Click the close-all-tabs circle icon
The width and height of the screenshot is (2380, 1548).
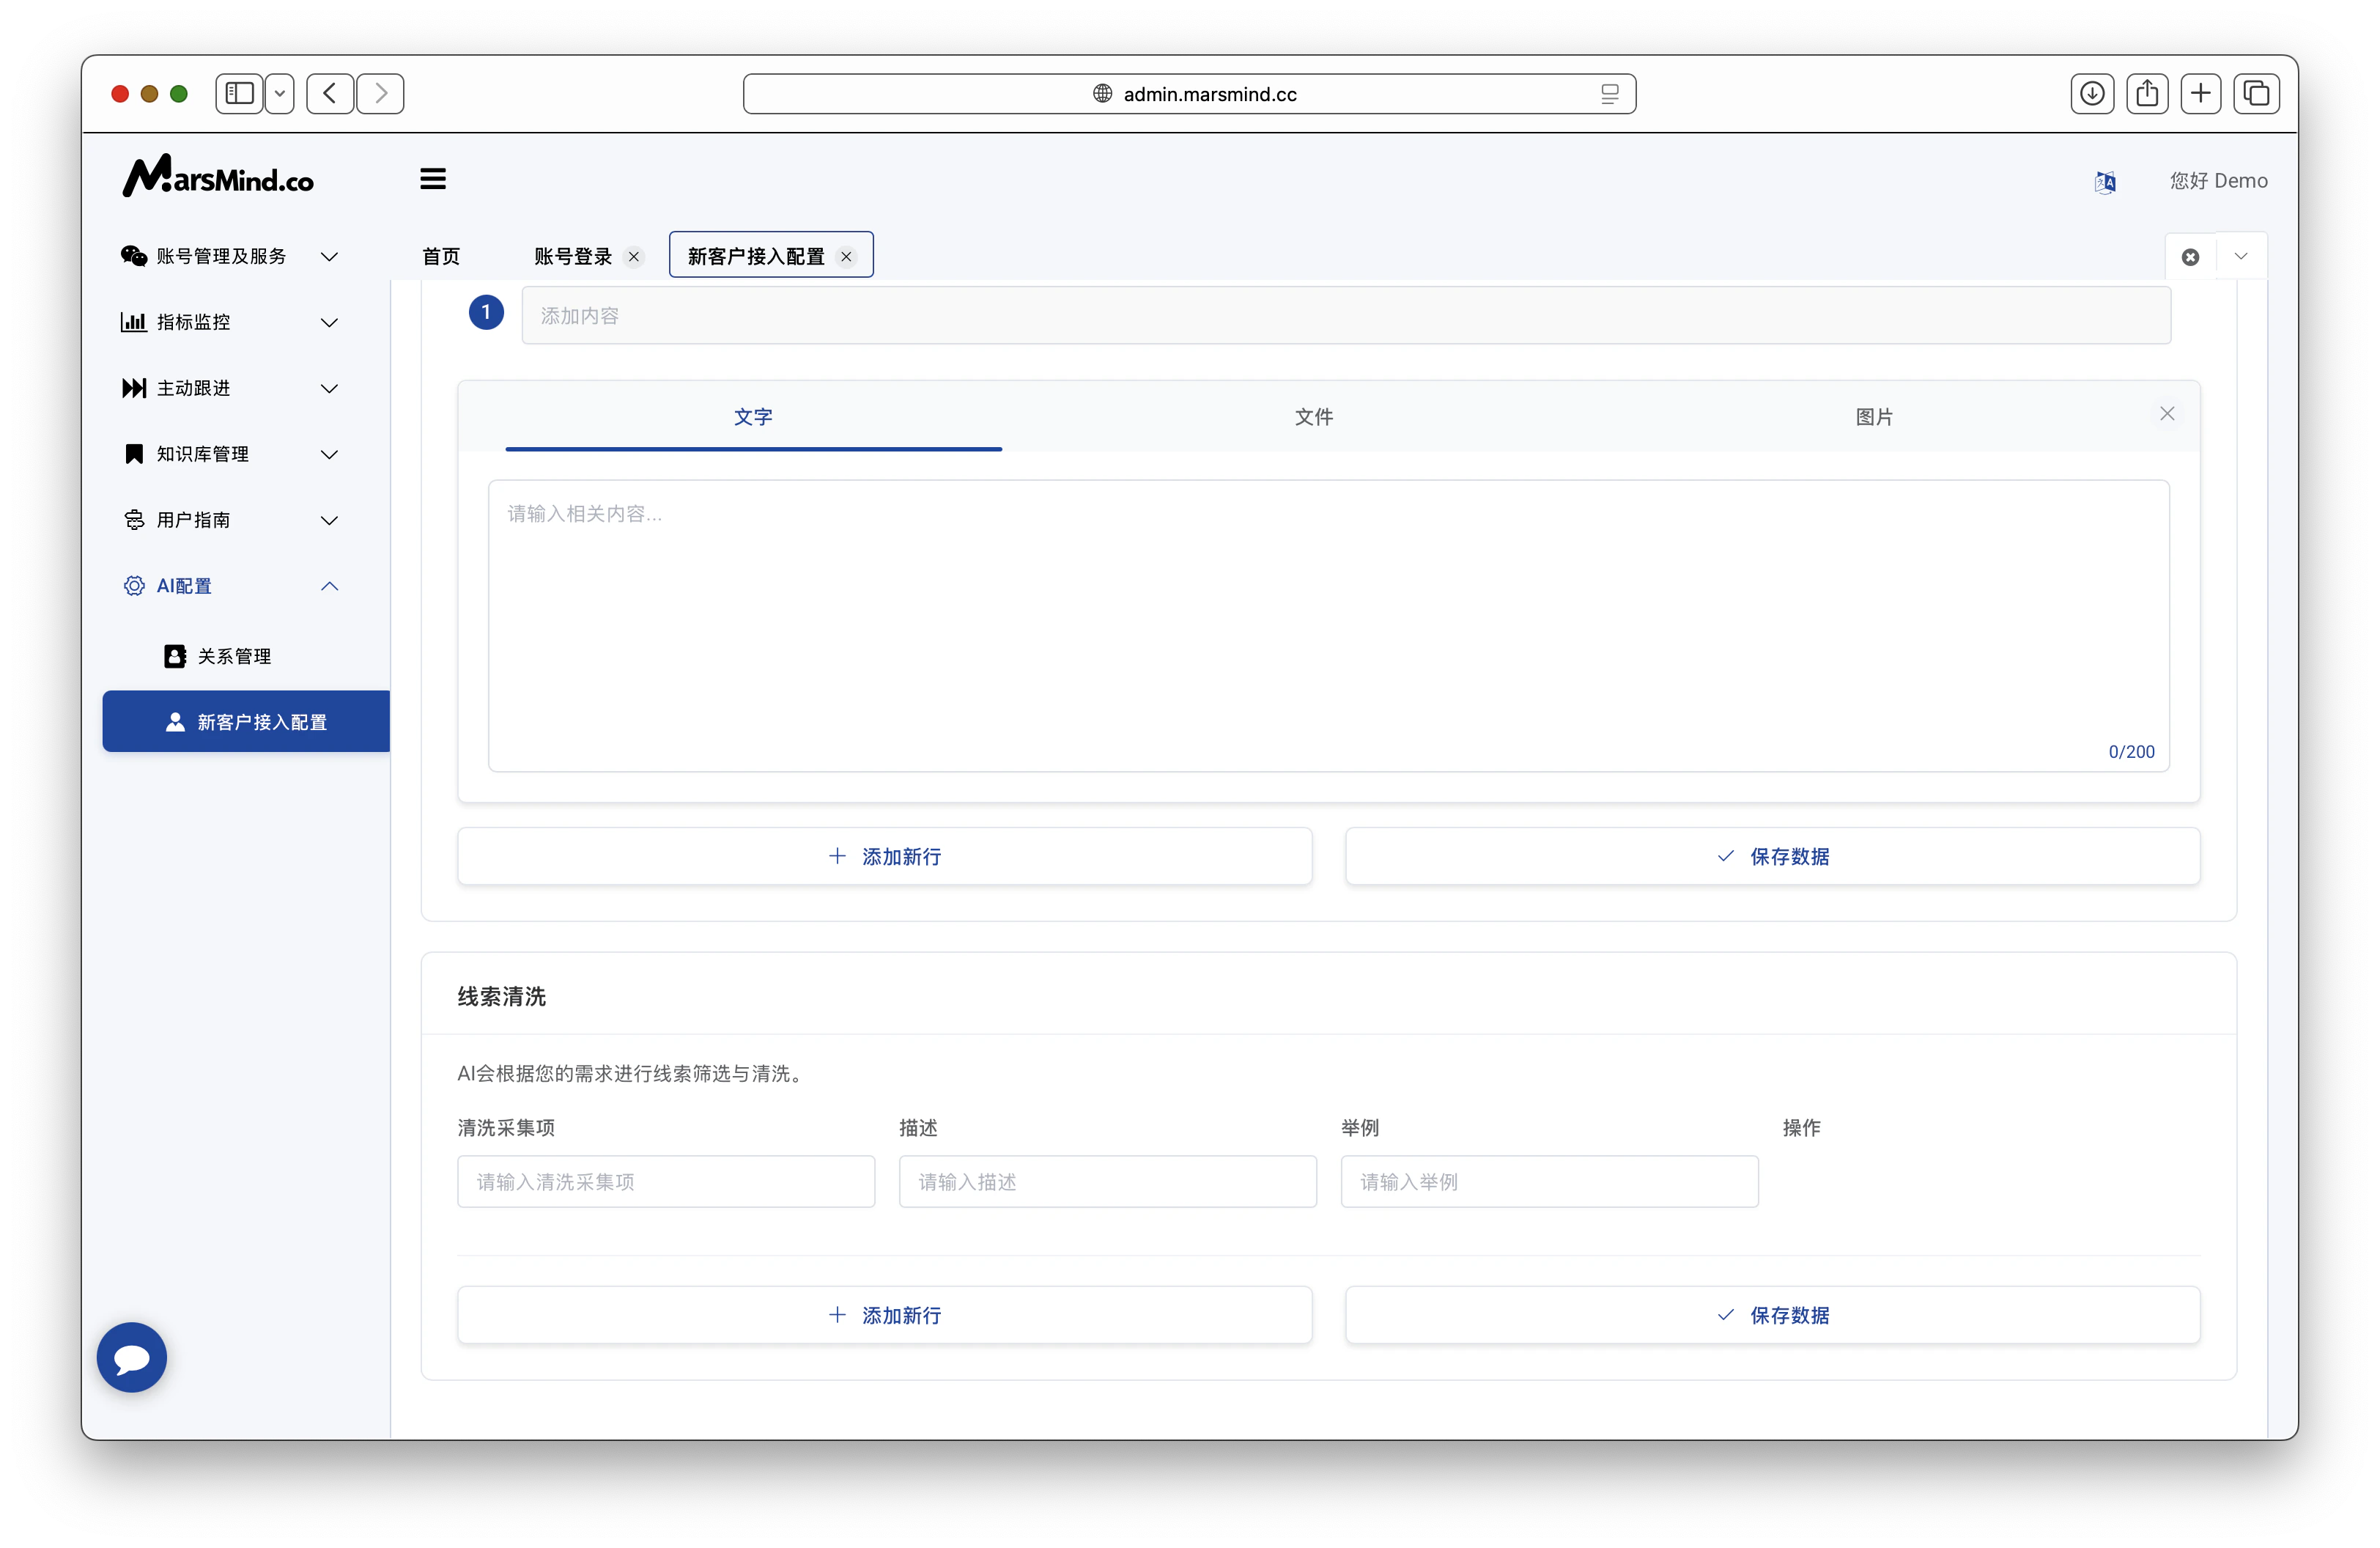(x=2190, y=257)
